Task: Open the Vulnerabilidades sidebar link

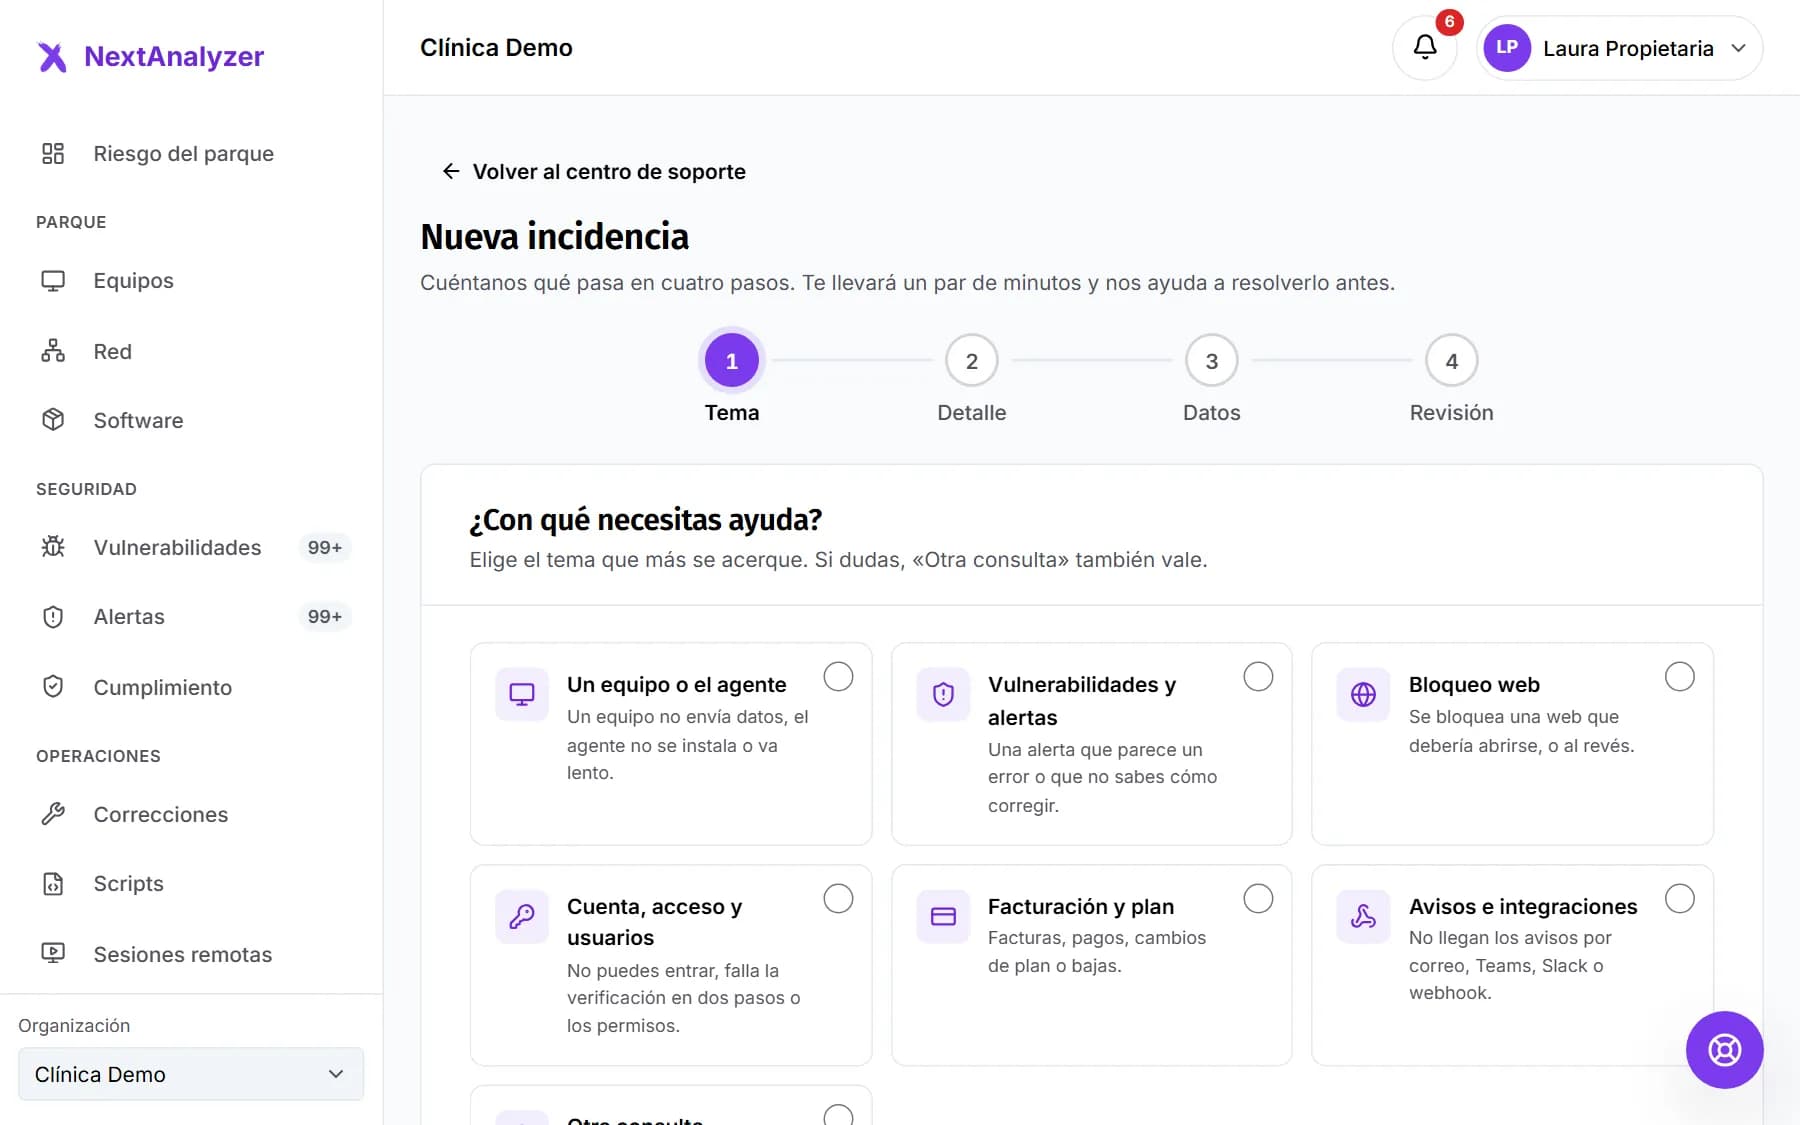Action: [x=191, y=547]
